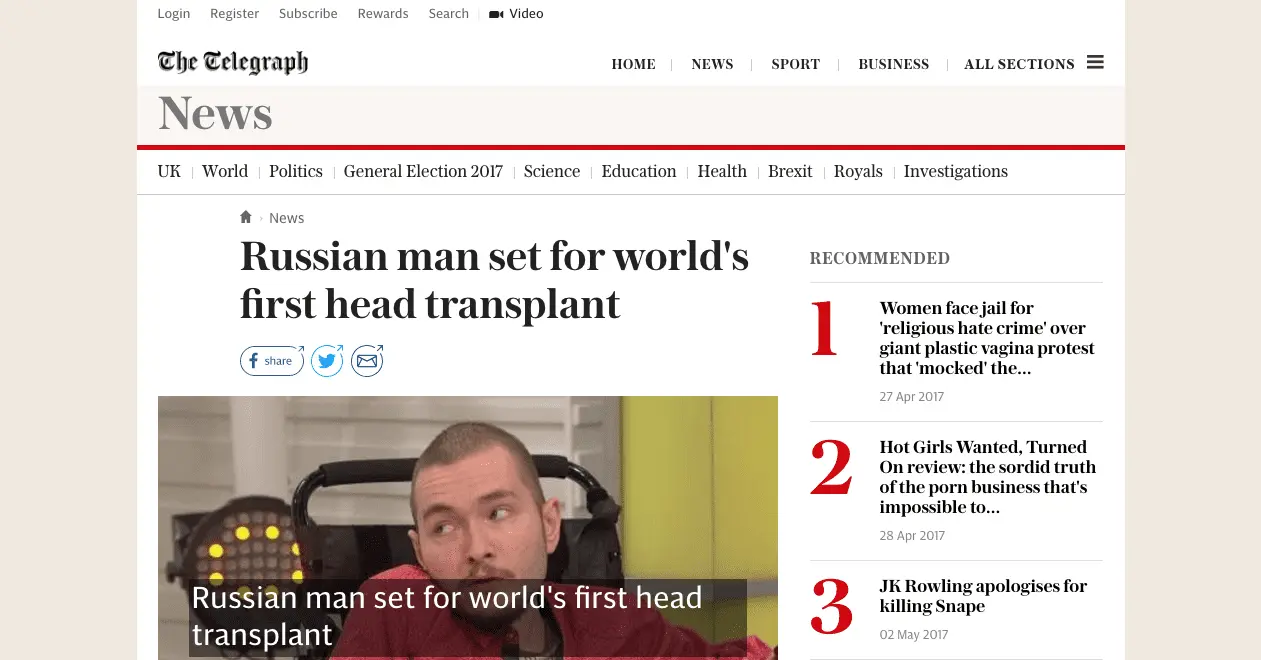
Task: Open the General Election 2017 tab
Action: point(423,171)
